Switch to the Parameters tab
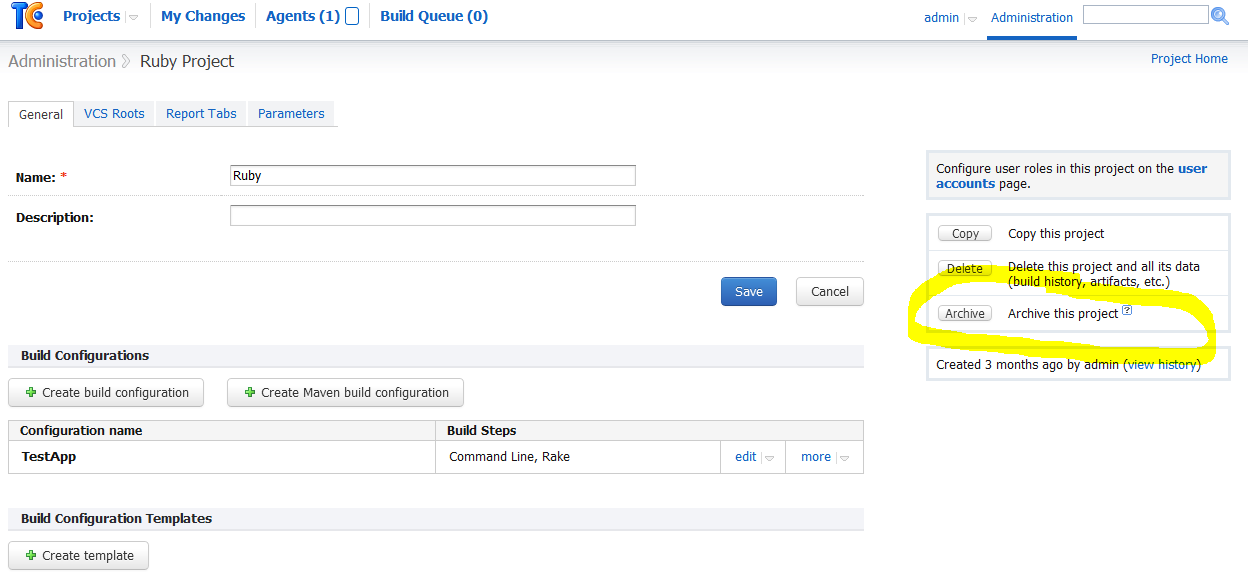Viewport: 1248px width, 579px height. coord(291,114)
